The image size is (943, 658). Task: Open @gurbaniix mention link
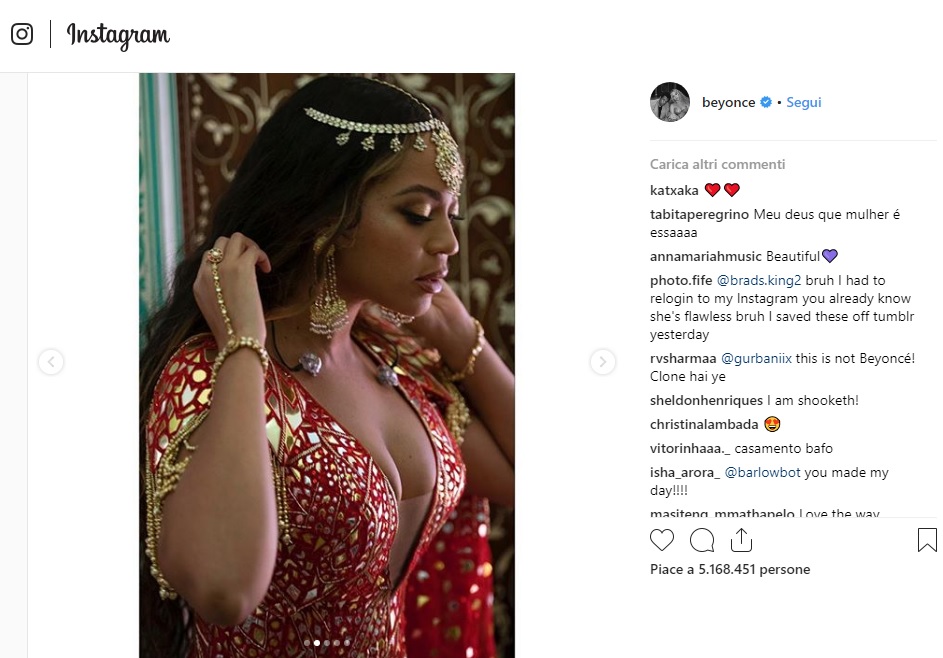pos(749,358)
